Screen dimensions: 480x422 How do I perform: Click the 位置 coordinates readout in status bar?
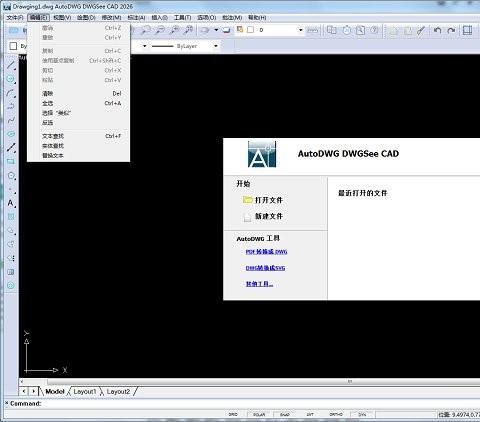pos(459,415)
